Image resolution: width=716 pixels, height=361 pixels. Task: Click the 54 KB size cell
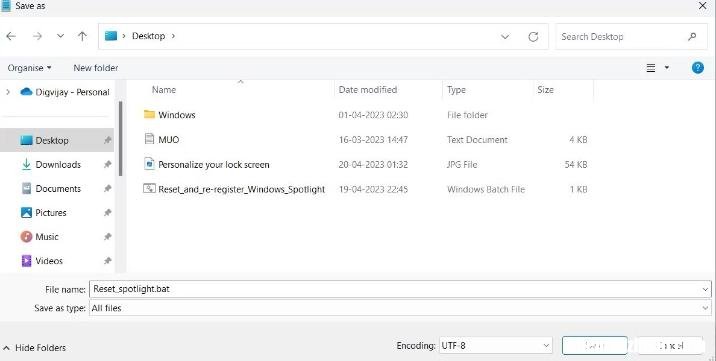pos(576,165)
